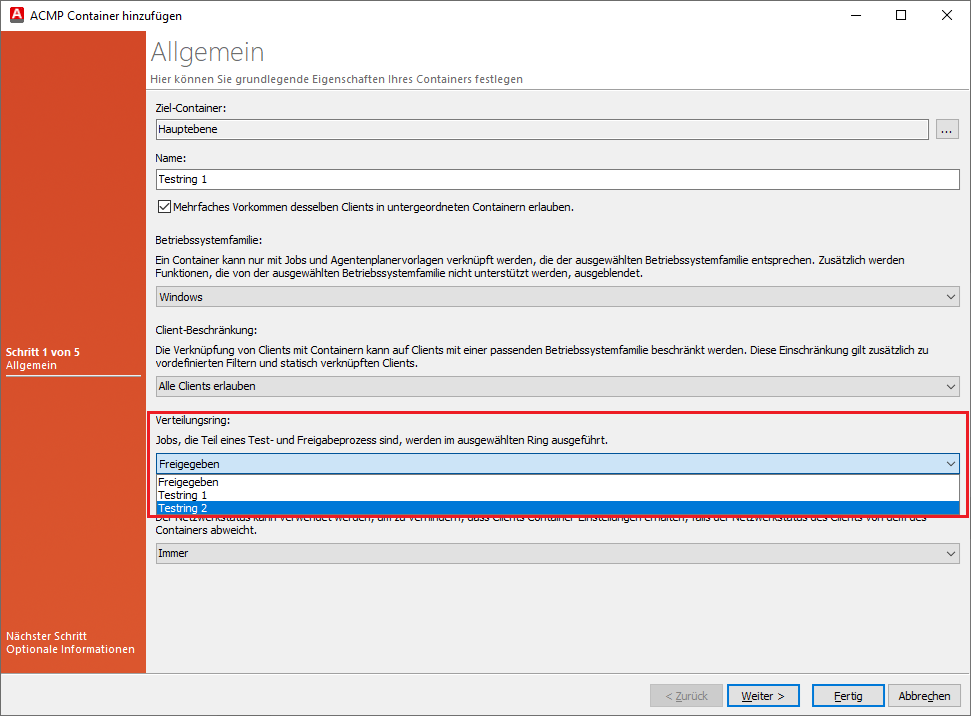971x716 pixels.
Task: Click the Ziel-Container field showing 'Hauptebene'
Action: (x=400, y=128)
